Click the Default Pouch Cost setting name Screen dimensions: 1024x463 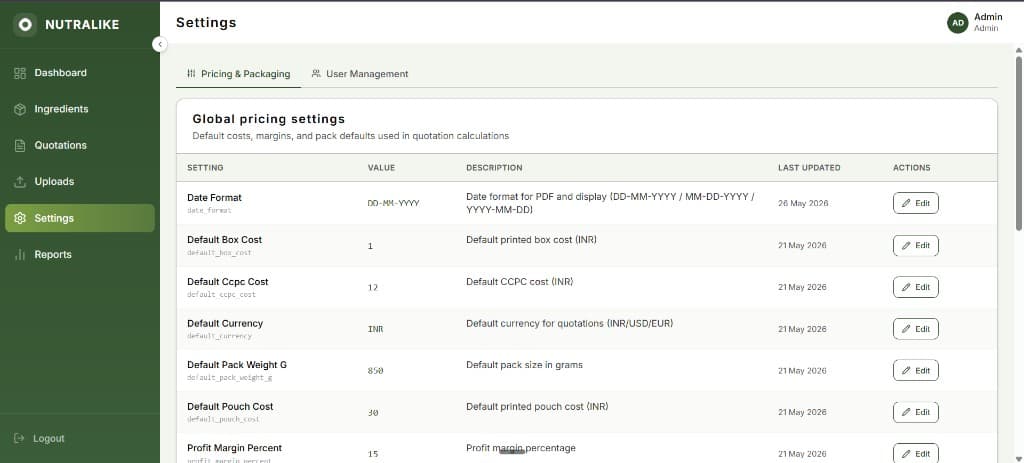click(x=230, y=406)
